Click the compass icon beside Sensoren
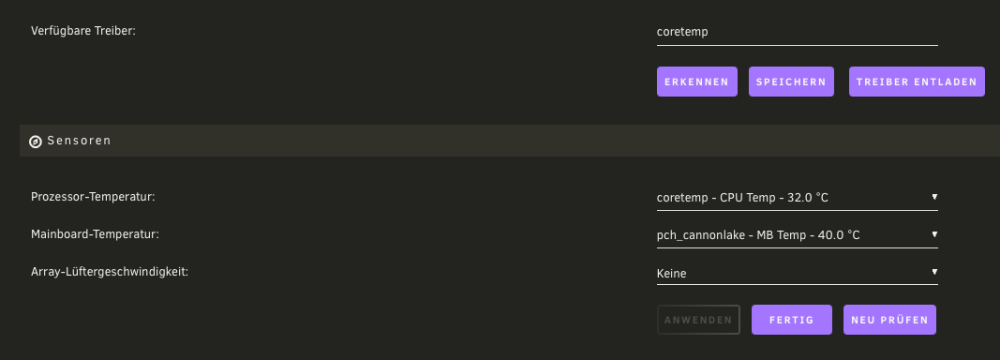 [x=36, y=142]
